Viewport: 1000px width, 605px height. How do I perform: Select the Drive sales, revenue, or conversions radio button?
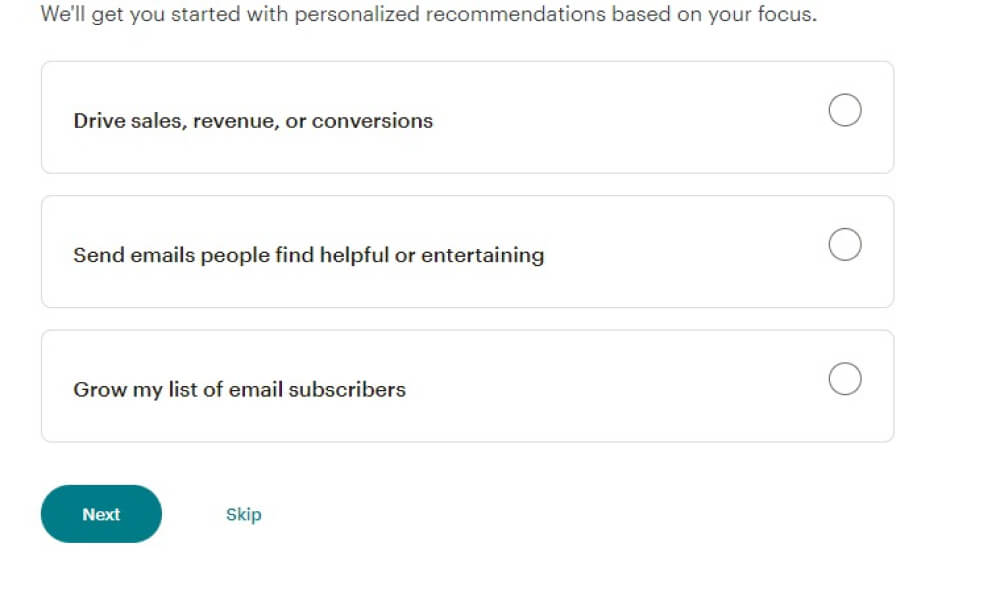845,110
